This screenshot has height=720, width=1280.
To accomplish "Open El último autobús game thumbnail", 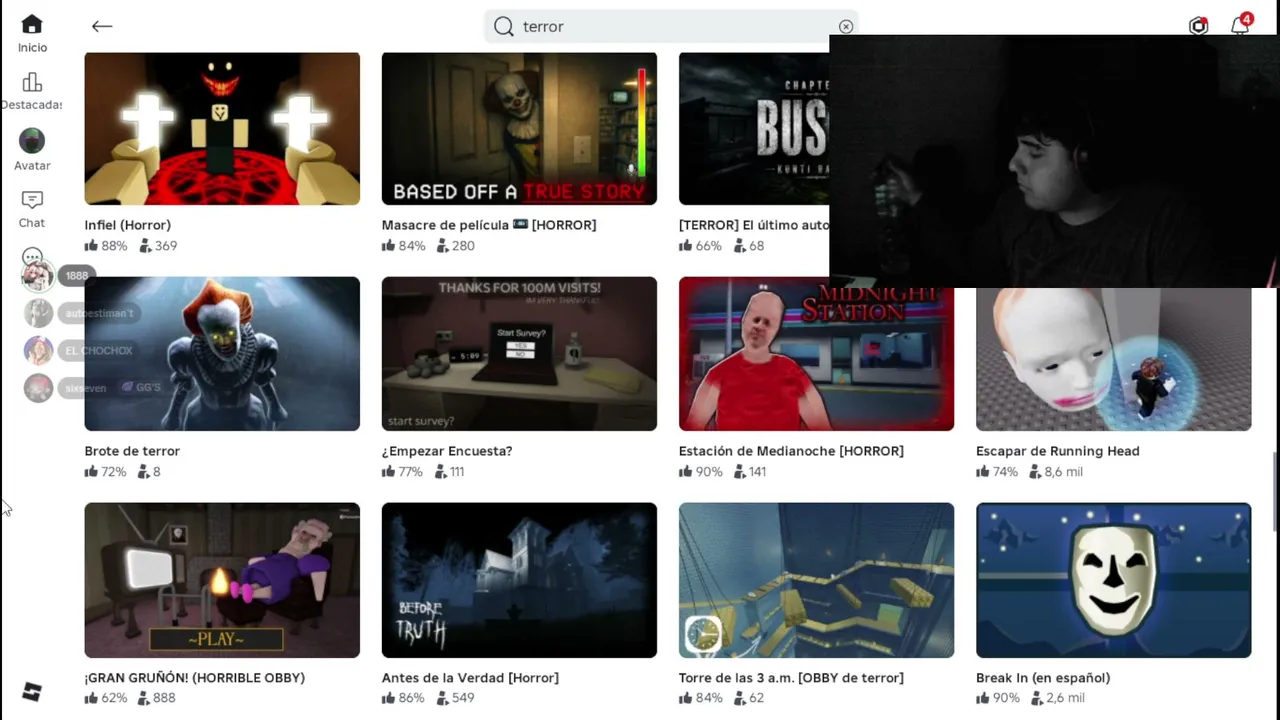I will tap(754, 129).
